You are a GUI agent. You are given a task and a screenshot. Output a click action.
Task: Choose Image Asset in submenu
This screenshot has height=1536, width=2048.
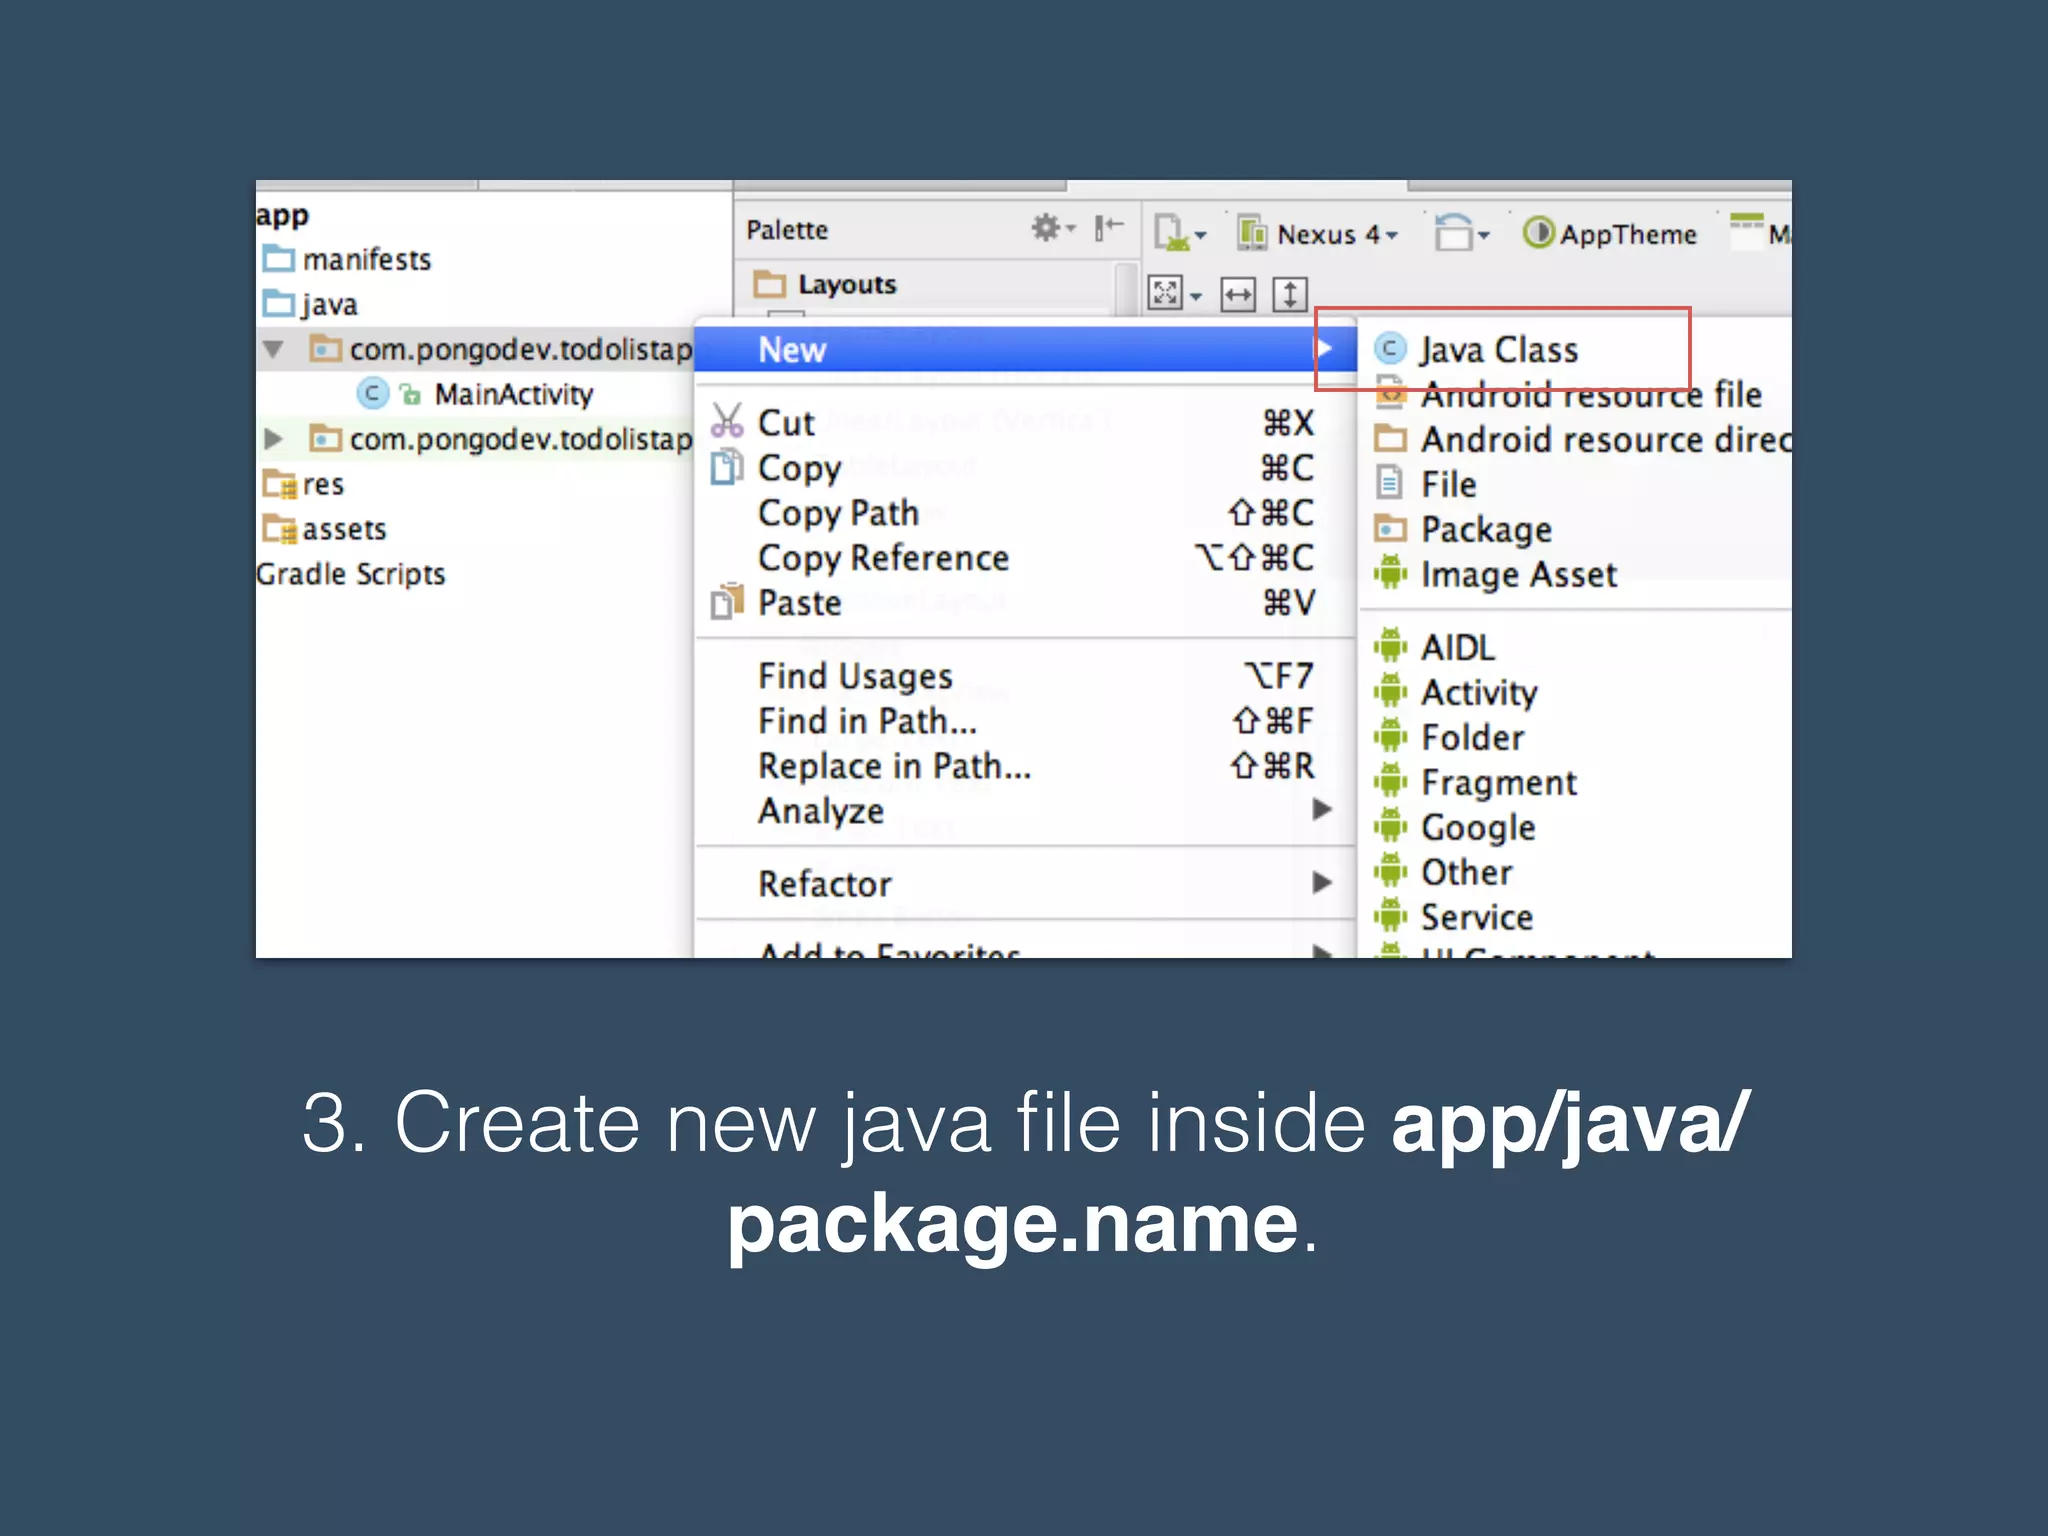[x=1575, y=574]
